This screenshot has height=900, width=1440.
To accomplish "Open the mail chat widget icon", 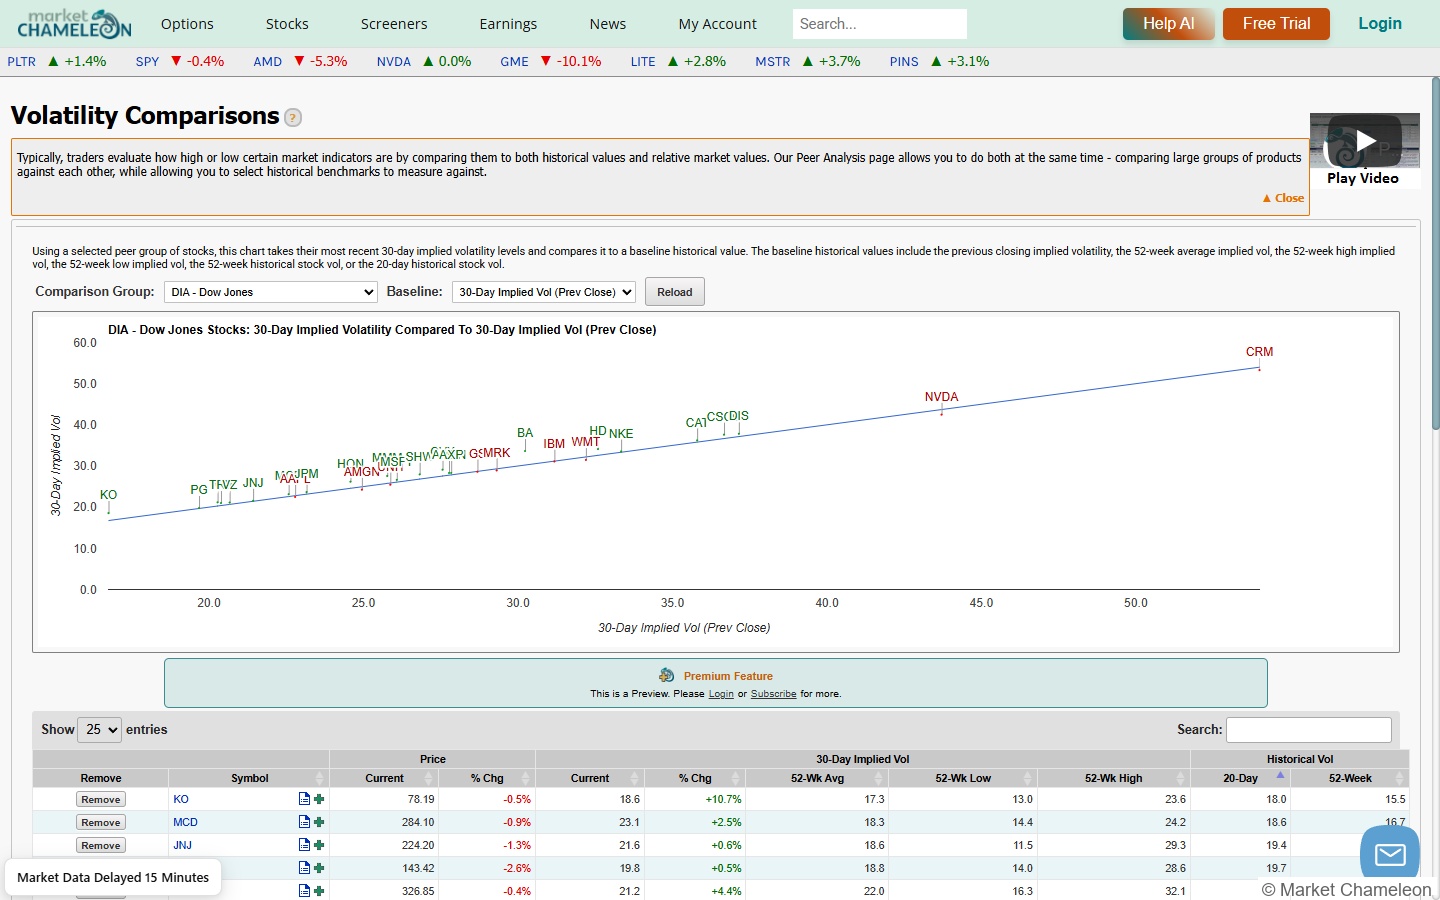I will (x=1390, y=853).
